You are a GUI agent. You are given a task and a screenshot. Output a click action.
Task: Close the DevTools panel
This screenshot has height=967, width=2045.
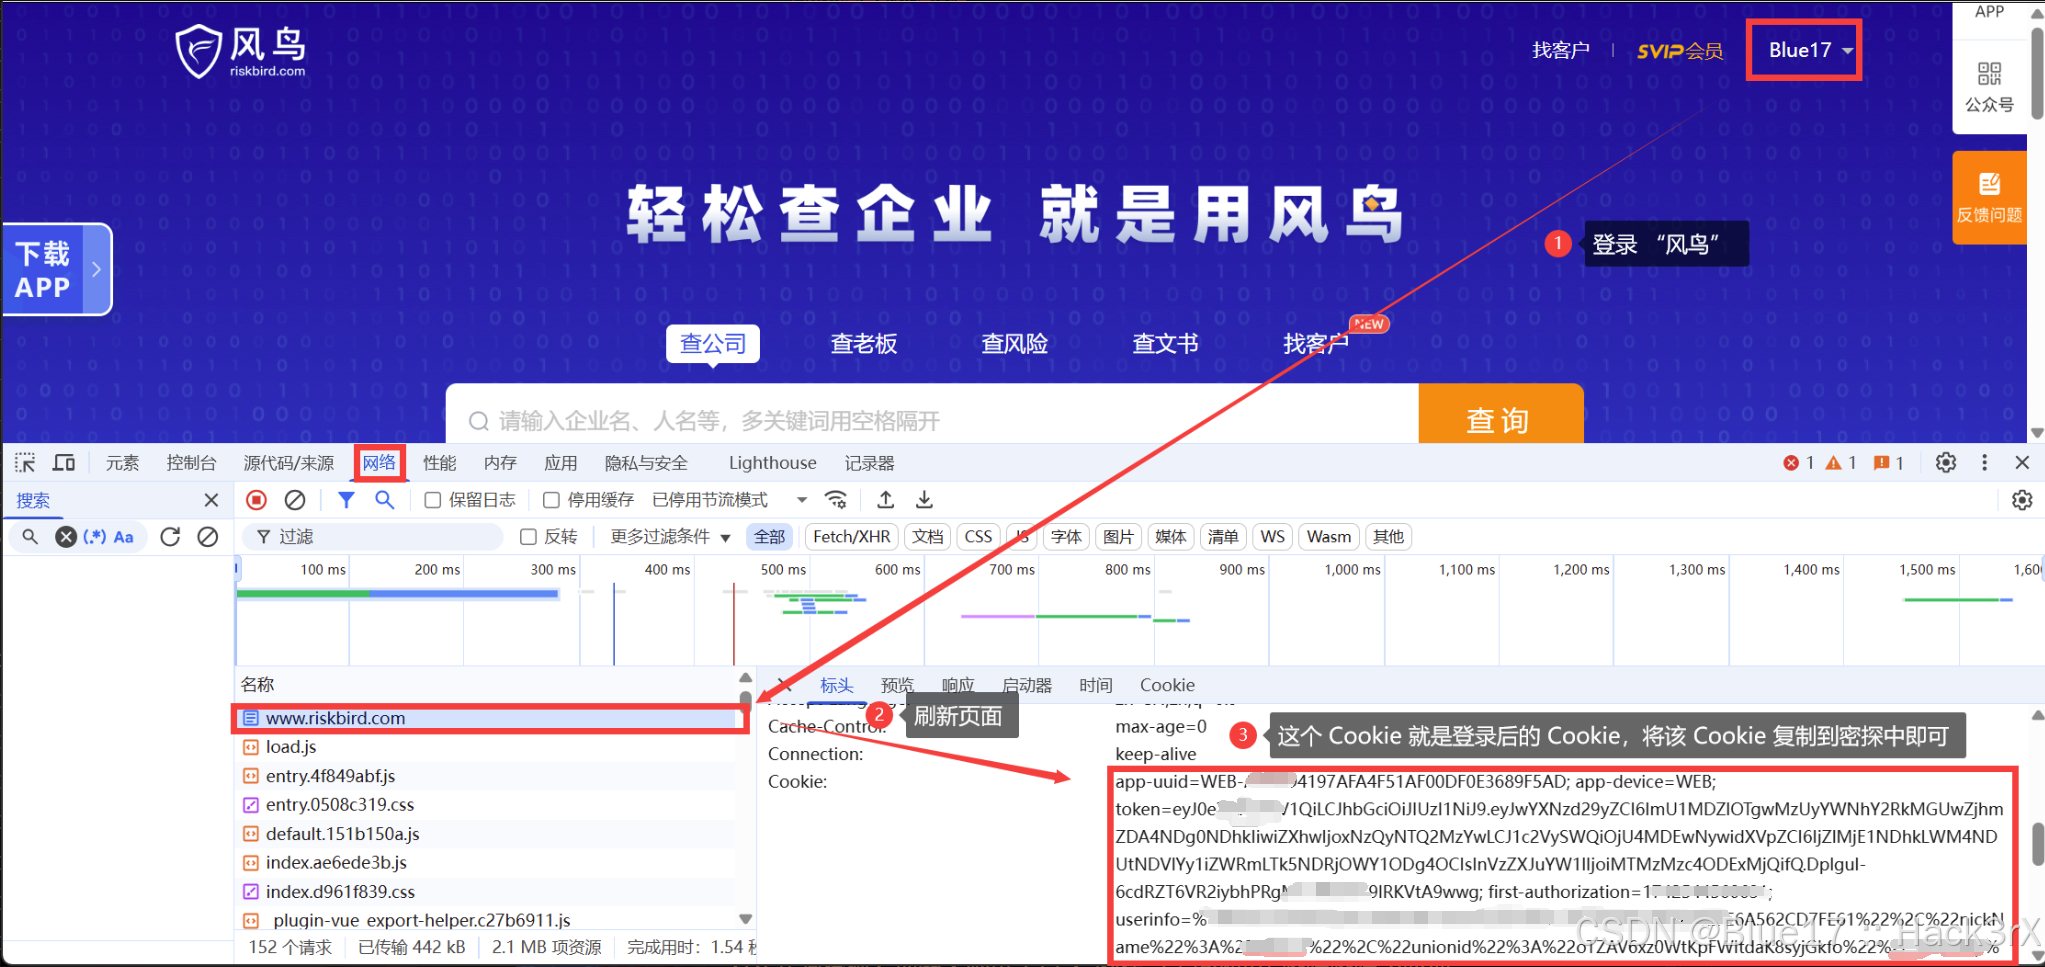pos(2022,463)
